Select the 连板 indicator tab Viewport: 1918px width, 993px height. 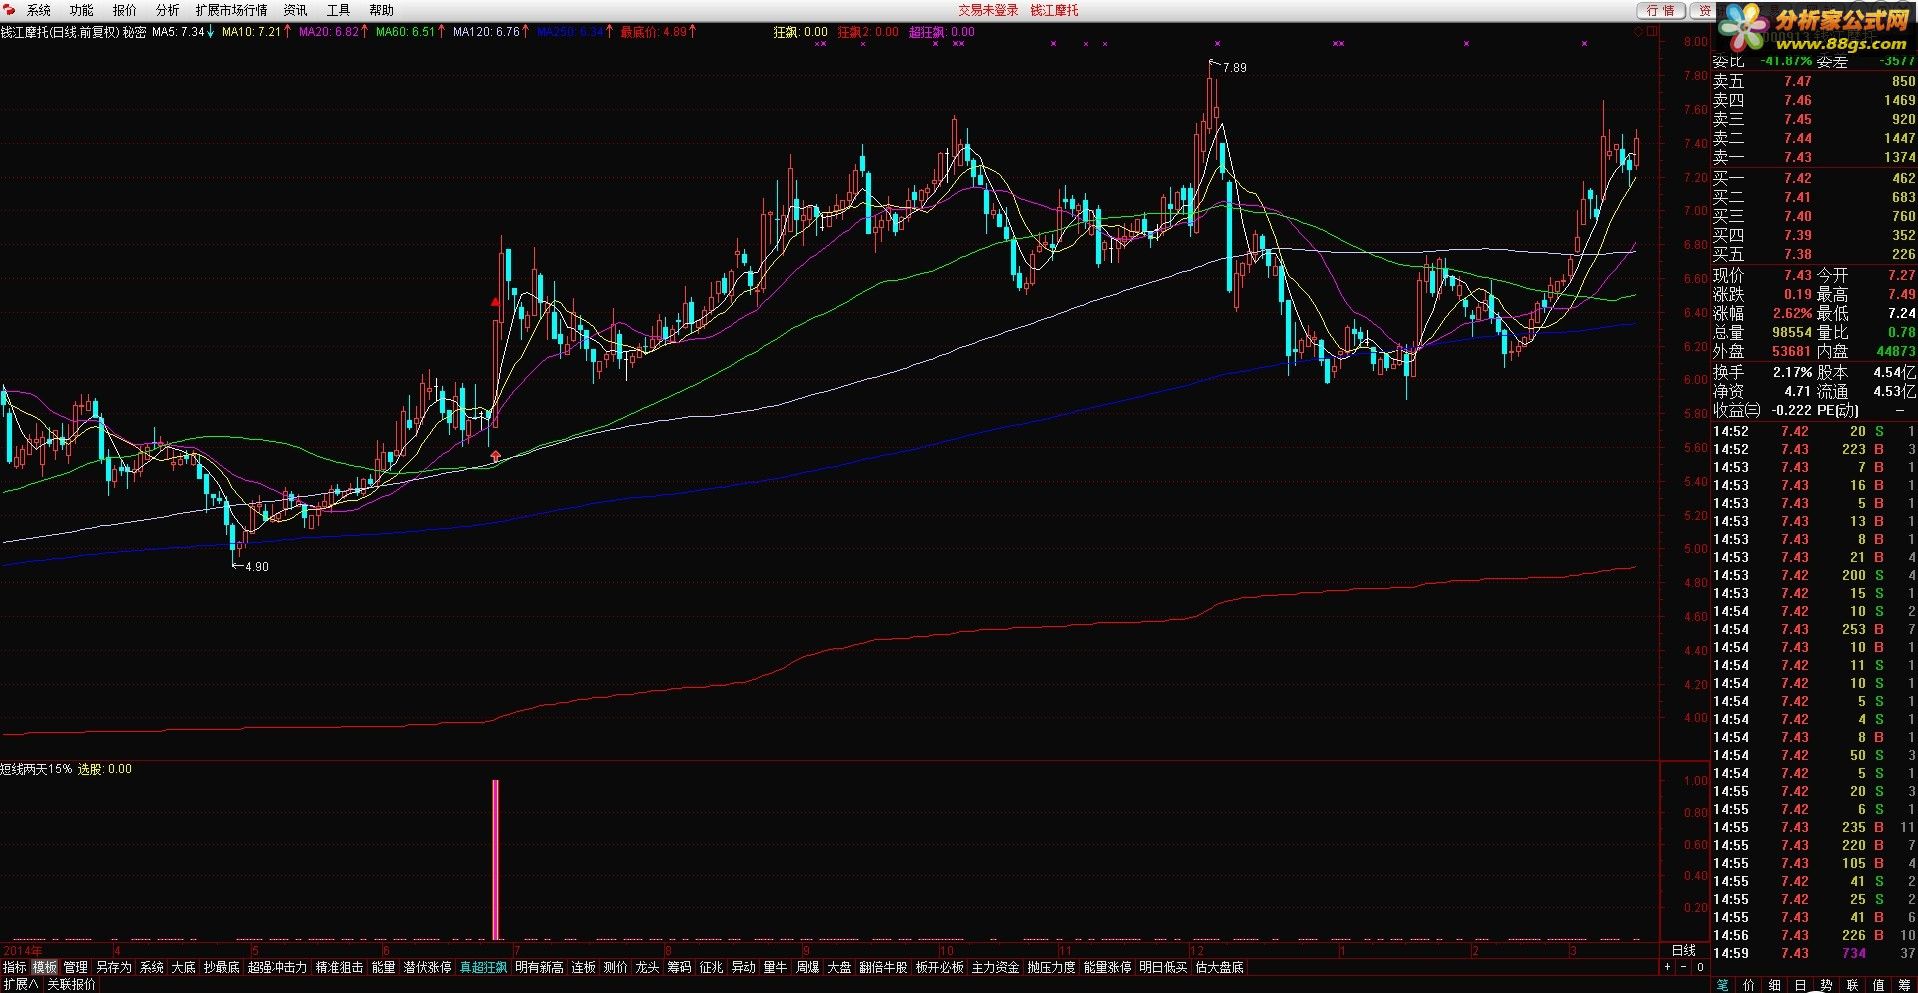point(584,967)
